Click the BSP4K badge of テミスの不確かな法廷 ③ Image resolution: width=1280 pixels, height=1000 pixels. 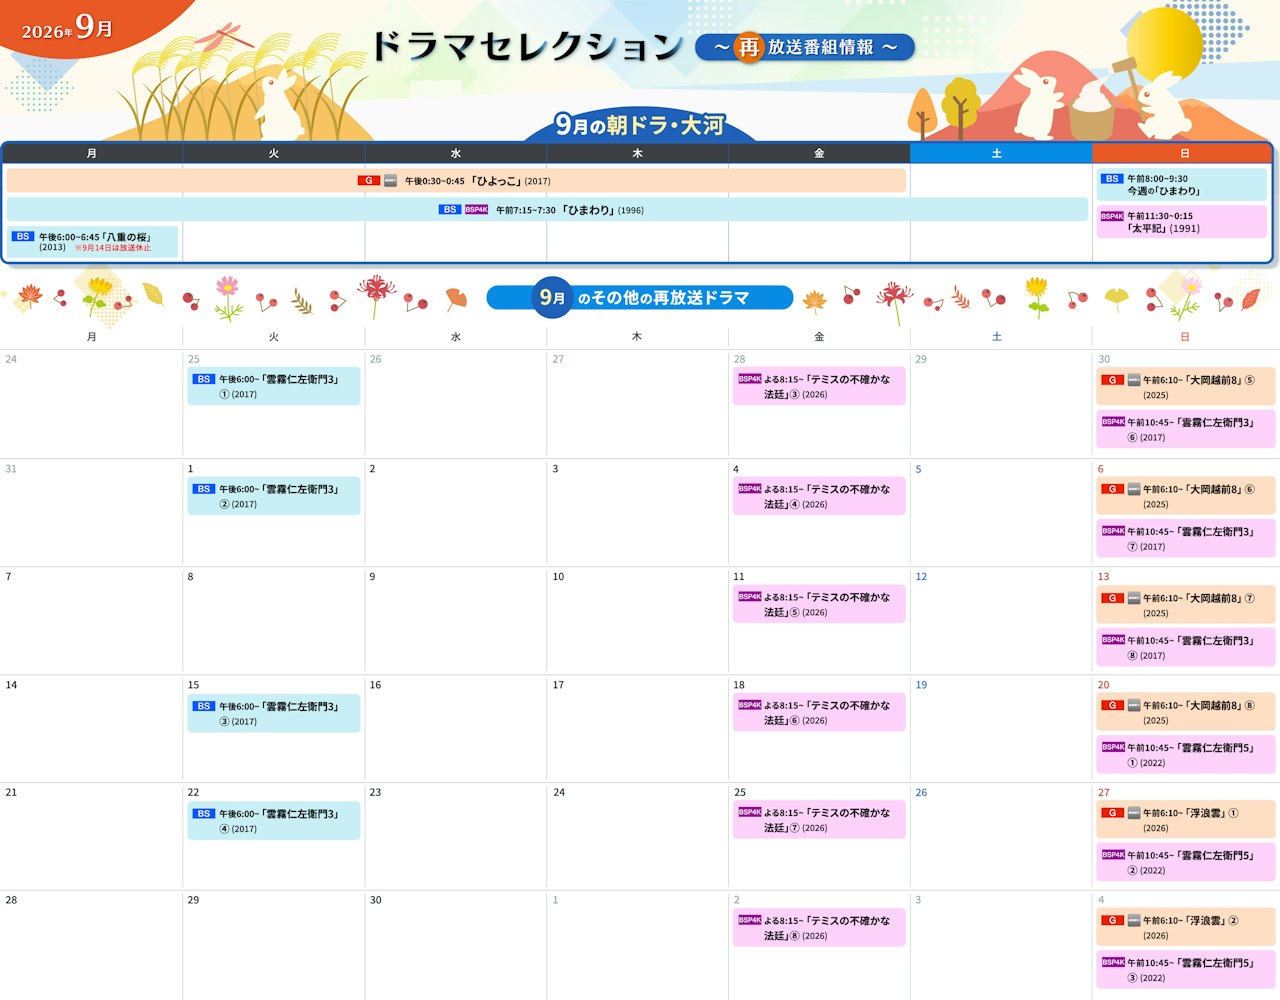pos(750,380)
